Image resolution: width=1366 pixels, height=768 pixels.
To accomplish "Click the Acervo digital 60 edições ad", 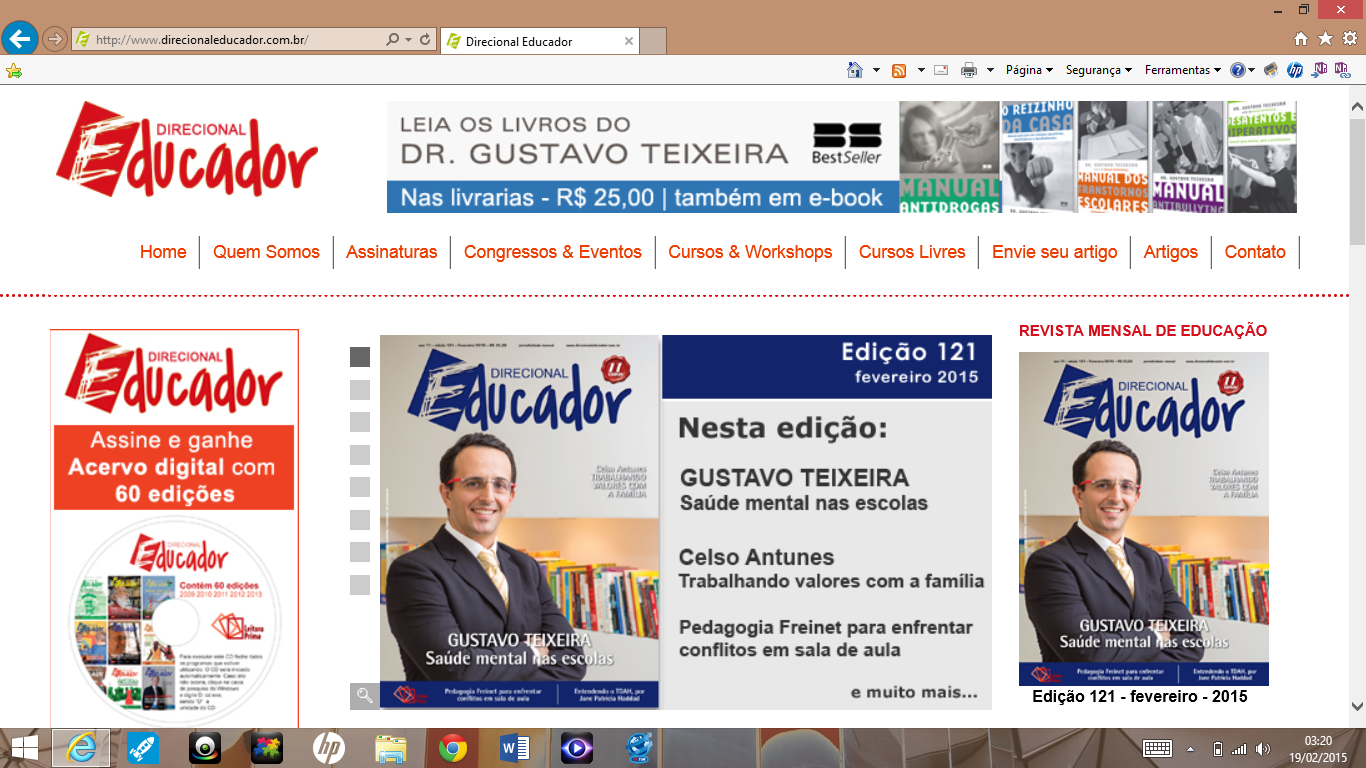I will (175, 528).
